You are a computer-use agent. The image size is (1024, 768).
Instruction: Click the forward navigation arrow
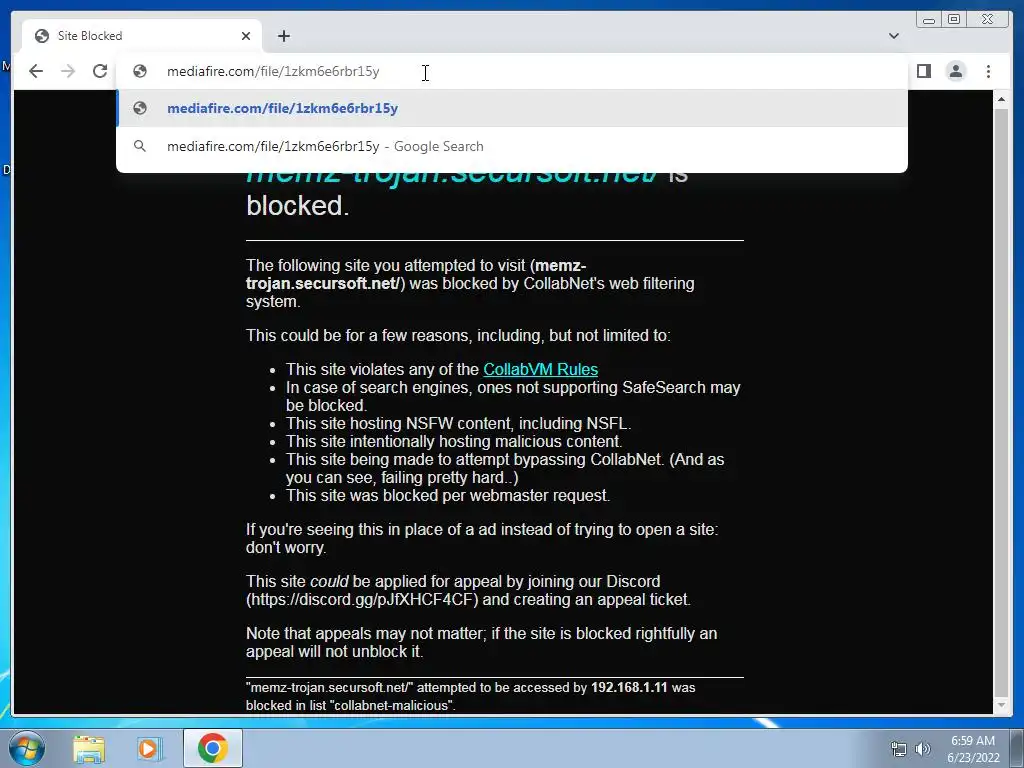[68, 71]
